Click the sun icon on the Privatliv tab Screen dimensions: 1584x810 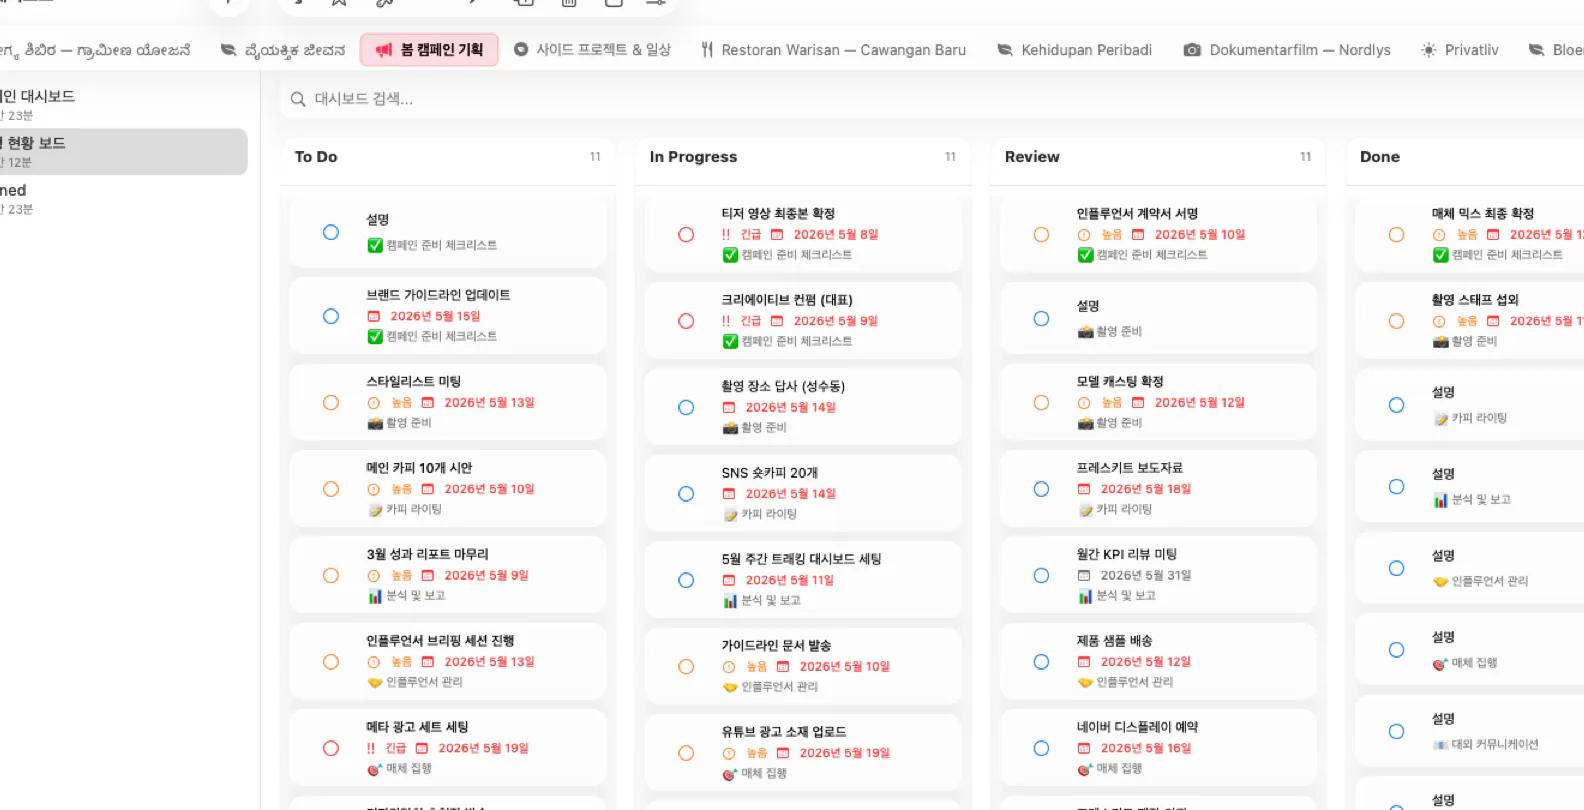click(1428, 50)
